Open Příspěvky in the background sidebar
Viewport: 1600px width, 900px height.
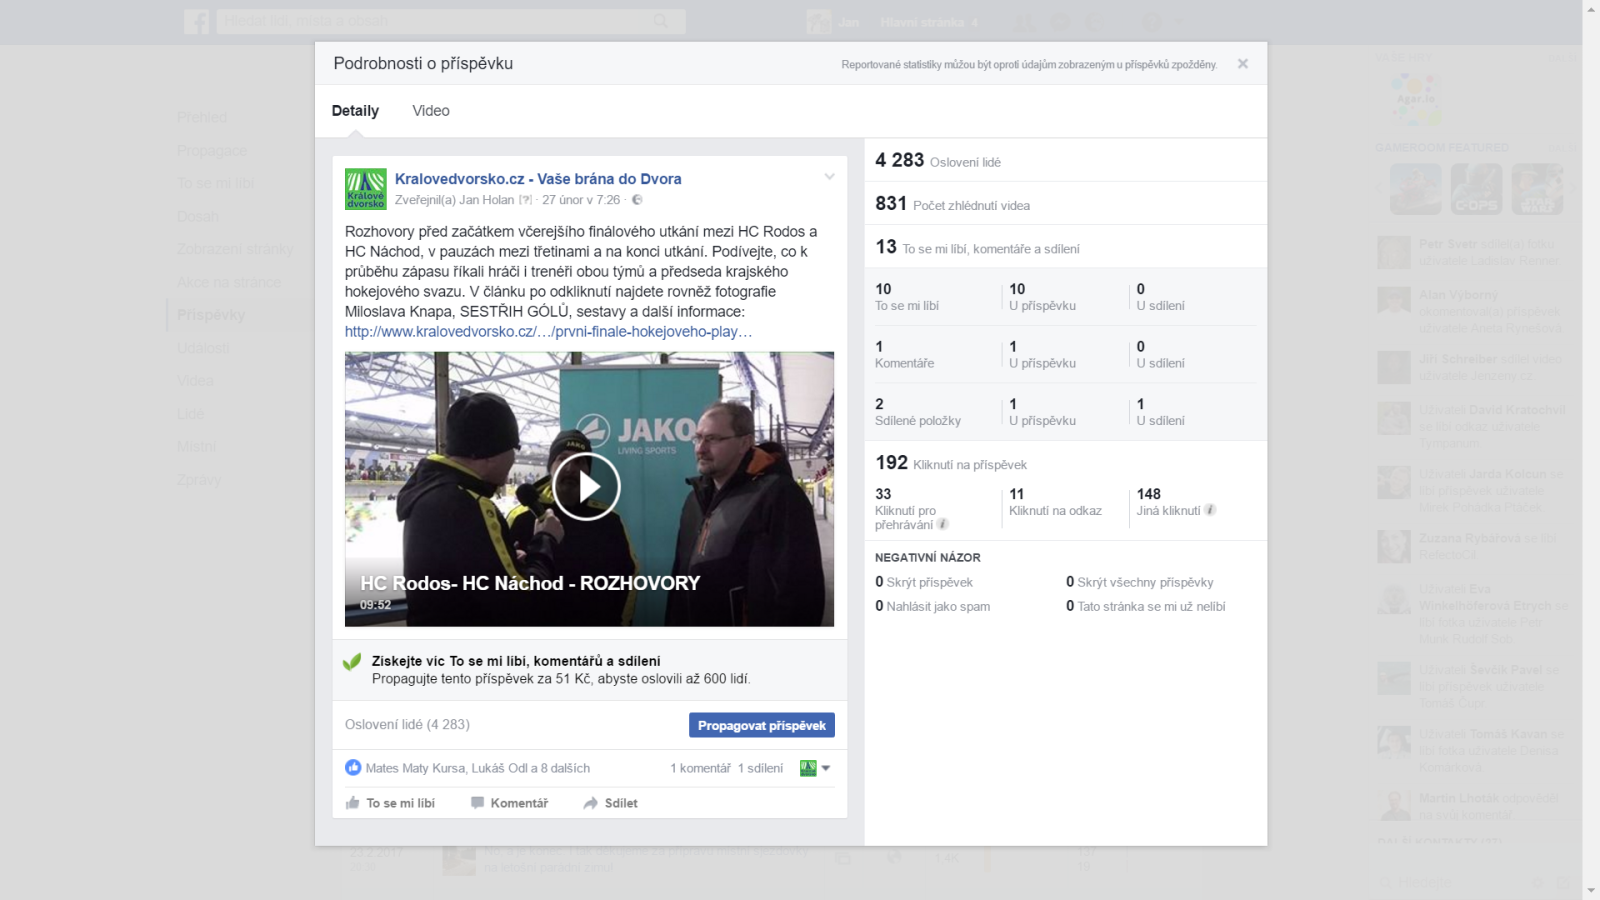[x=211, y=315]
